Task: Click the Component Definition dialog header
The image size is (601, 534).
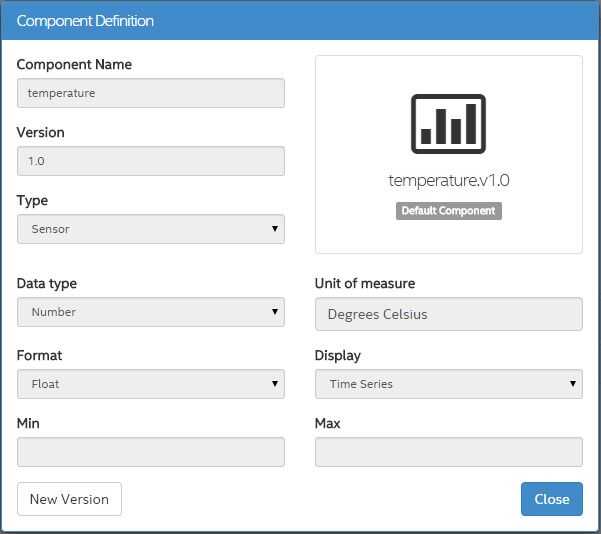Action: pos(85,21)
